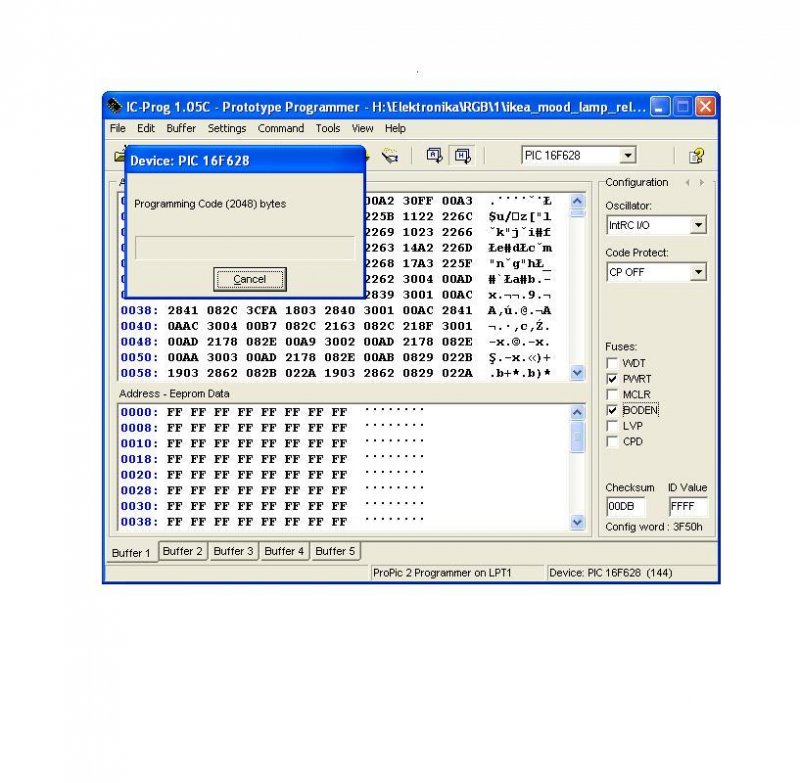Enable the LVP fuse checkbox
800x783 pixels.
pyautogui.click(x=612, y=426)
